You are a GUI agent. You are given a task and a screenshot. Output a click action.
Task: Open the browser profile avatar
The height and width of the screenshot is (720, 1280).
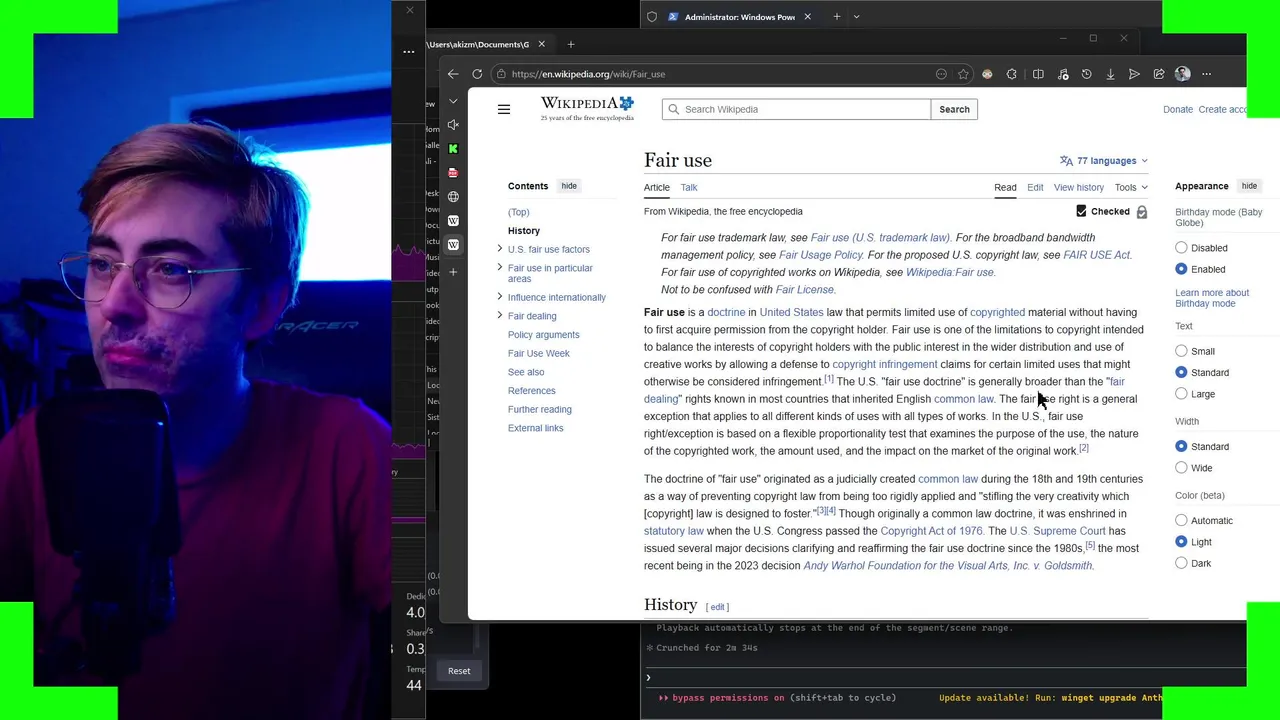click(x=1183, y=74)
